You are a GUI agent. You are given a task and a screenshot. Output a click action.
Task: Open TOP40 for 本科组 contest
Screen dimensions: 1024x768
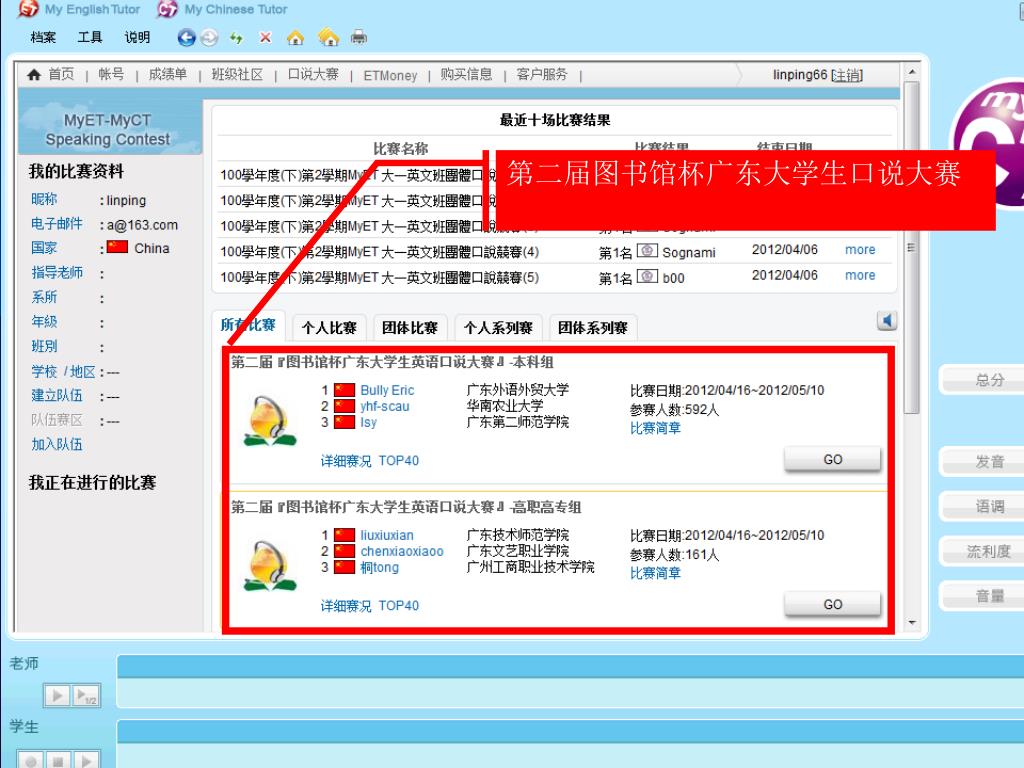click(399, 461)
